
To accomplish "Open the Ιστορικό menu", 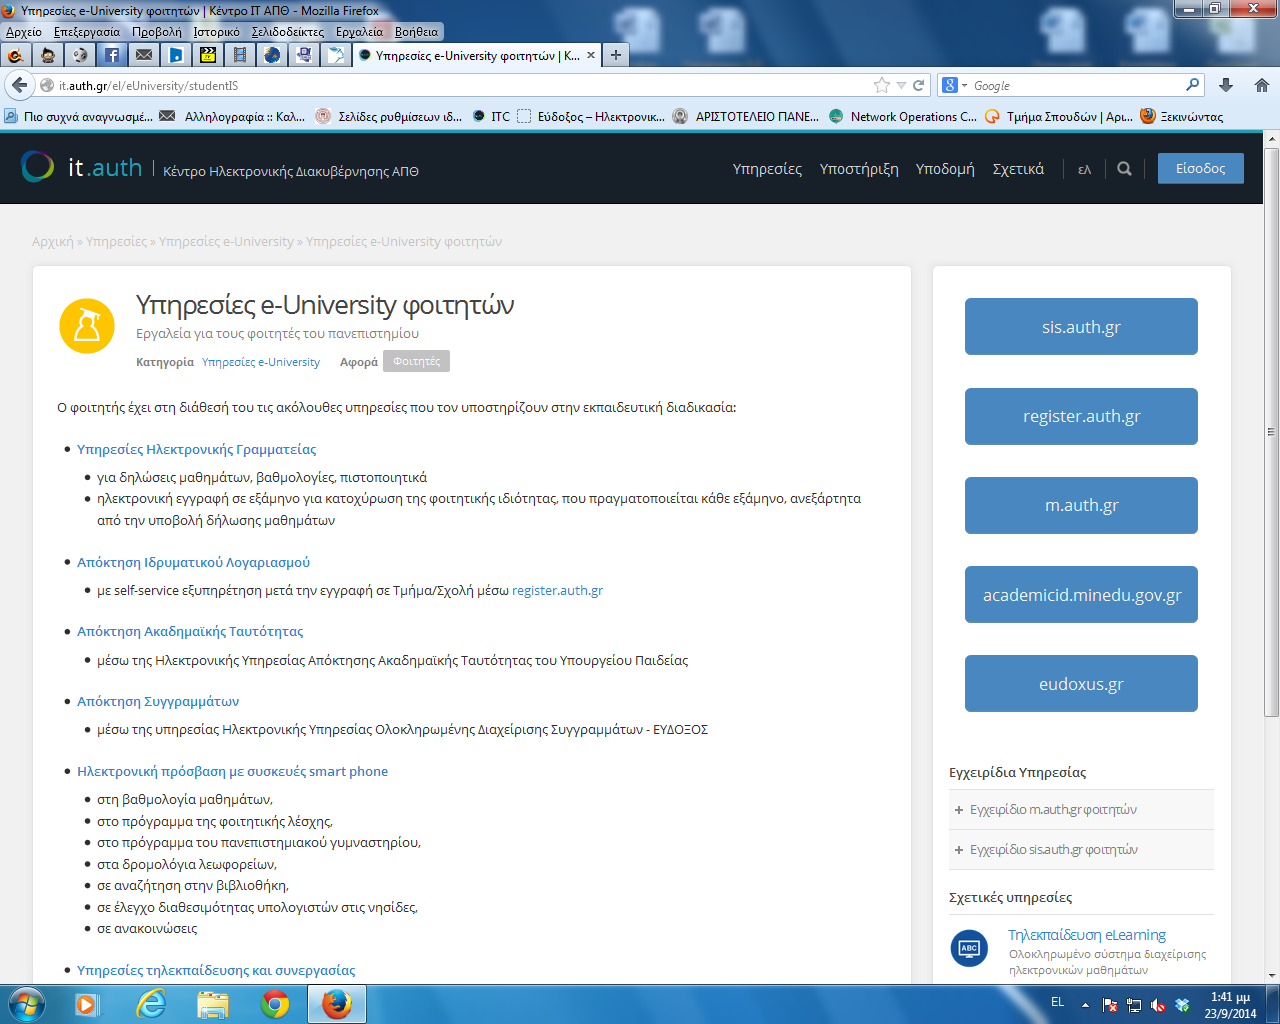I will [x=217, y=31].
